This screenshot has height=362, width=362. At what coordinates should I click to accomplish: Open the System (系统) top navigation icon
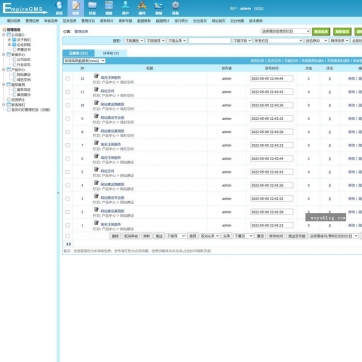[x=59, y=8]
